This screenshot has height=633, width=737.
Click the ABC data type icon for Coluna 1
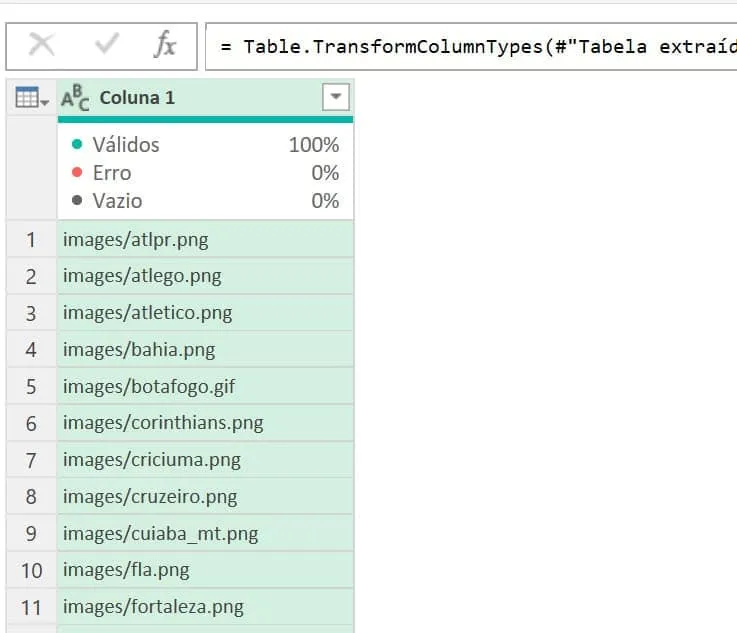coord(75,97)
